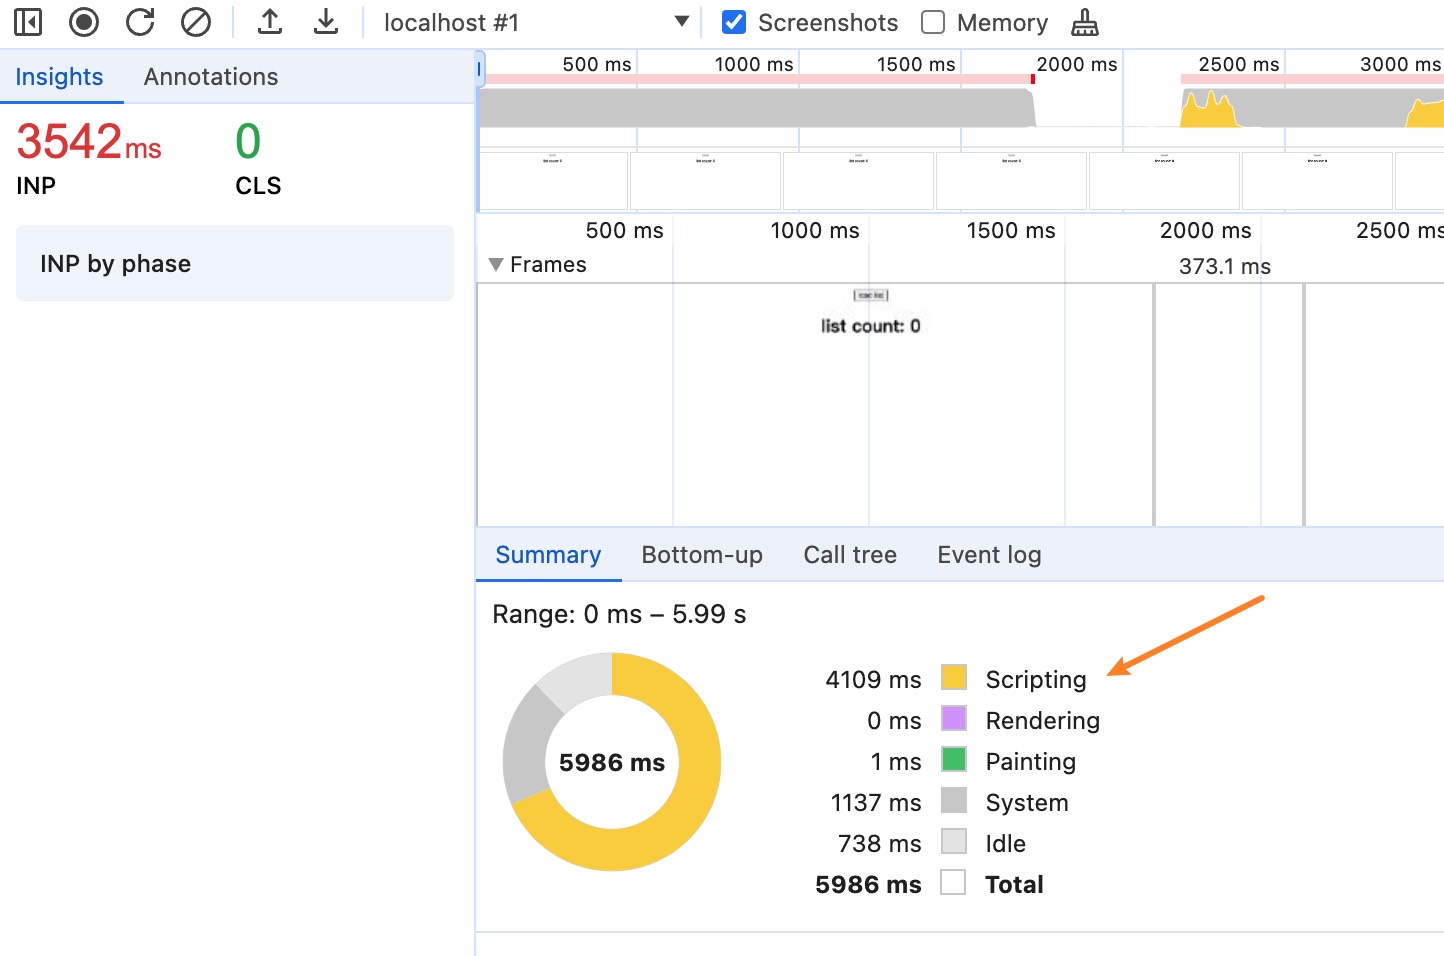Start a new performance recording
Image resolution: width=1444 pixels, height=956 pixels.
click(84, 22)
